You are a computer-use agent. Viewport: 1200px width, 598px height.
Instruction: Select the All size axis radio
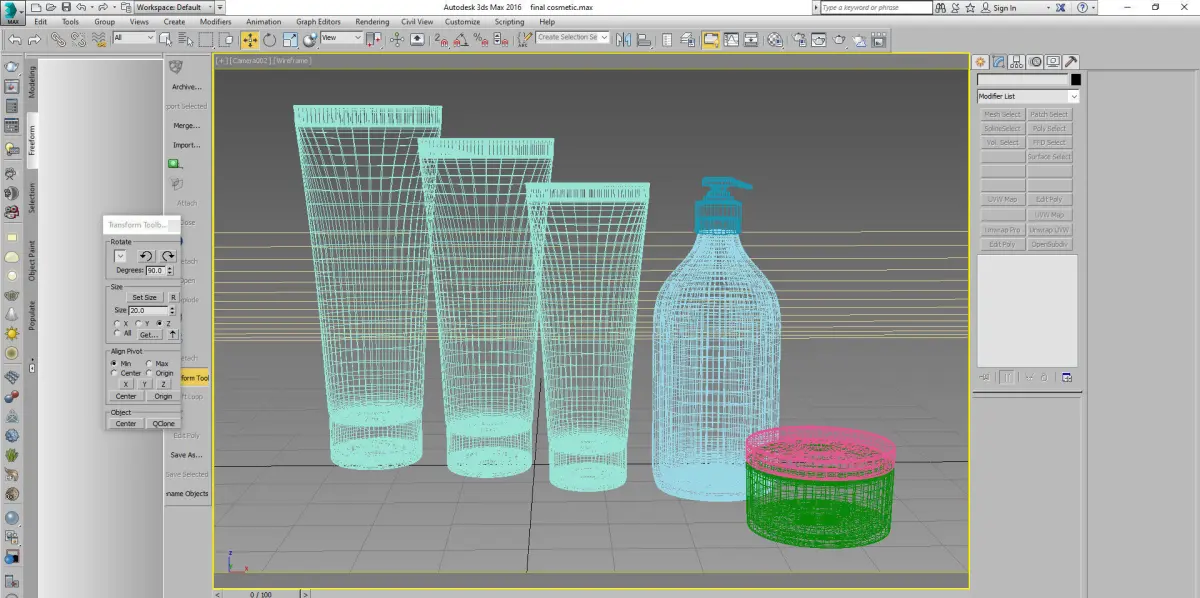[x=117, y=333]
